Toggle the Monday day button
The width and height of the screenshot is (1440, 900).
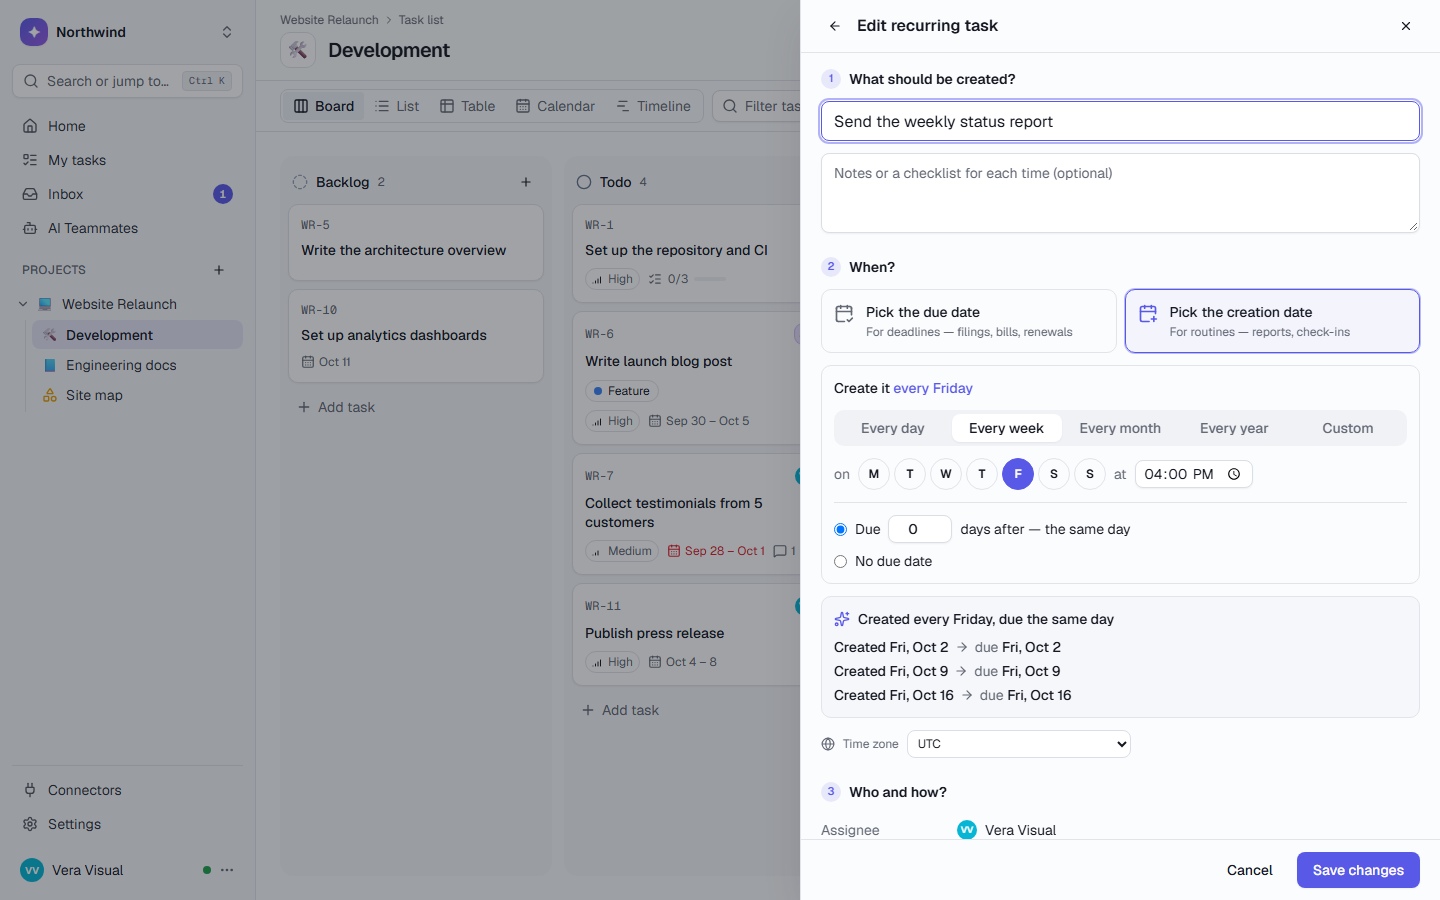pyautogui.click(x=874, y=474)
